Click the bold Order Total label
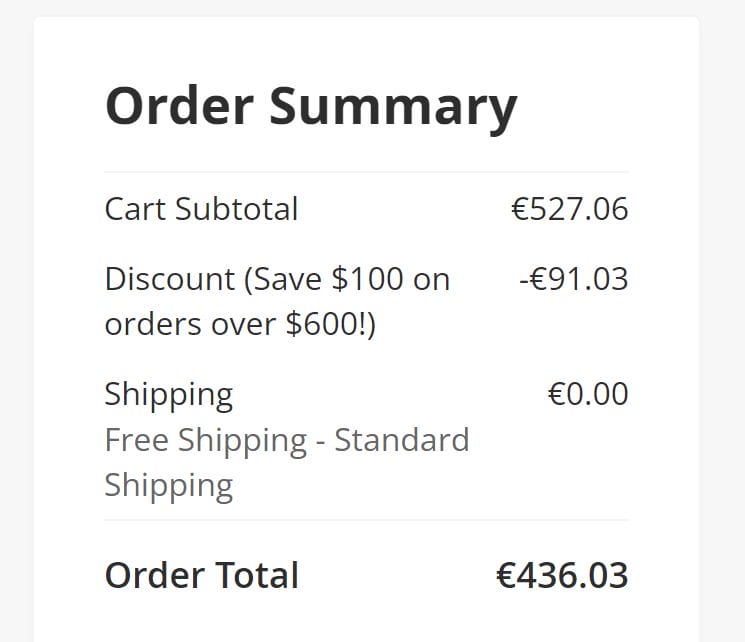Viewport: 745px width, 642px height. [201, 575]
